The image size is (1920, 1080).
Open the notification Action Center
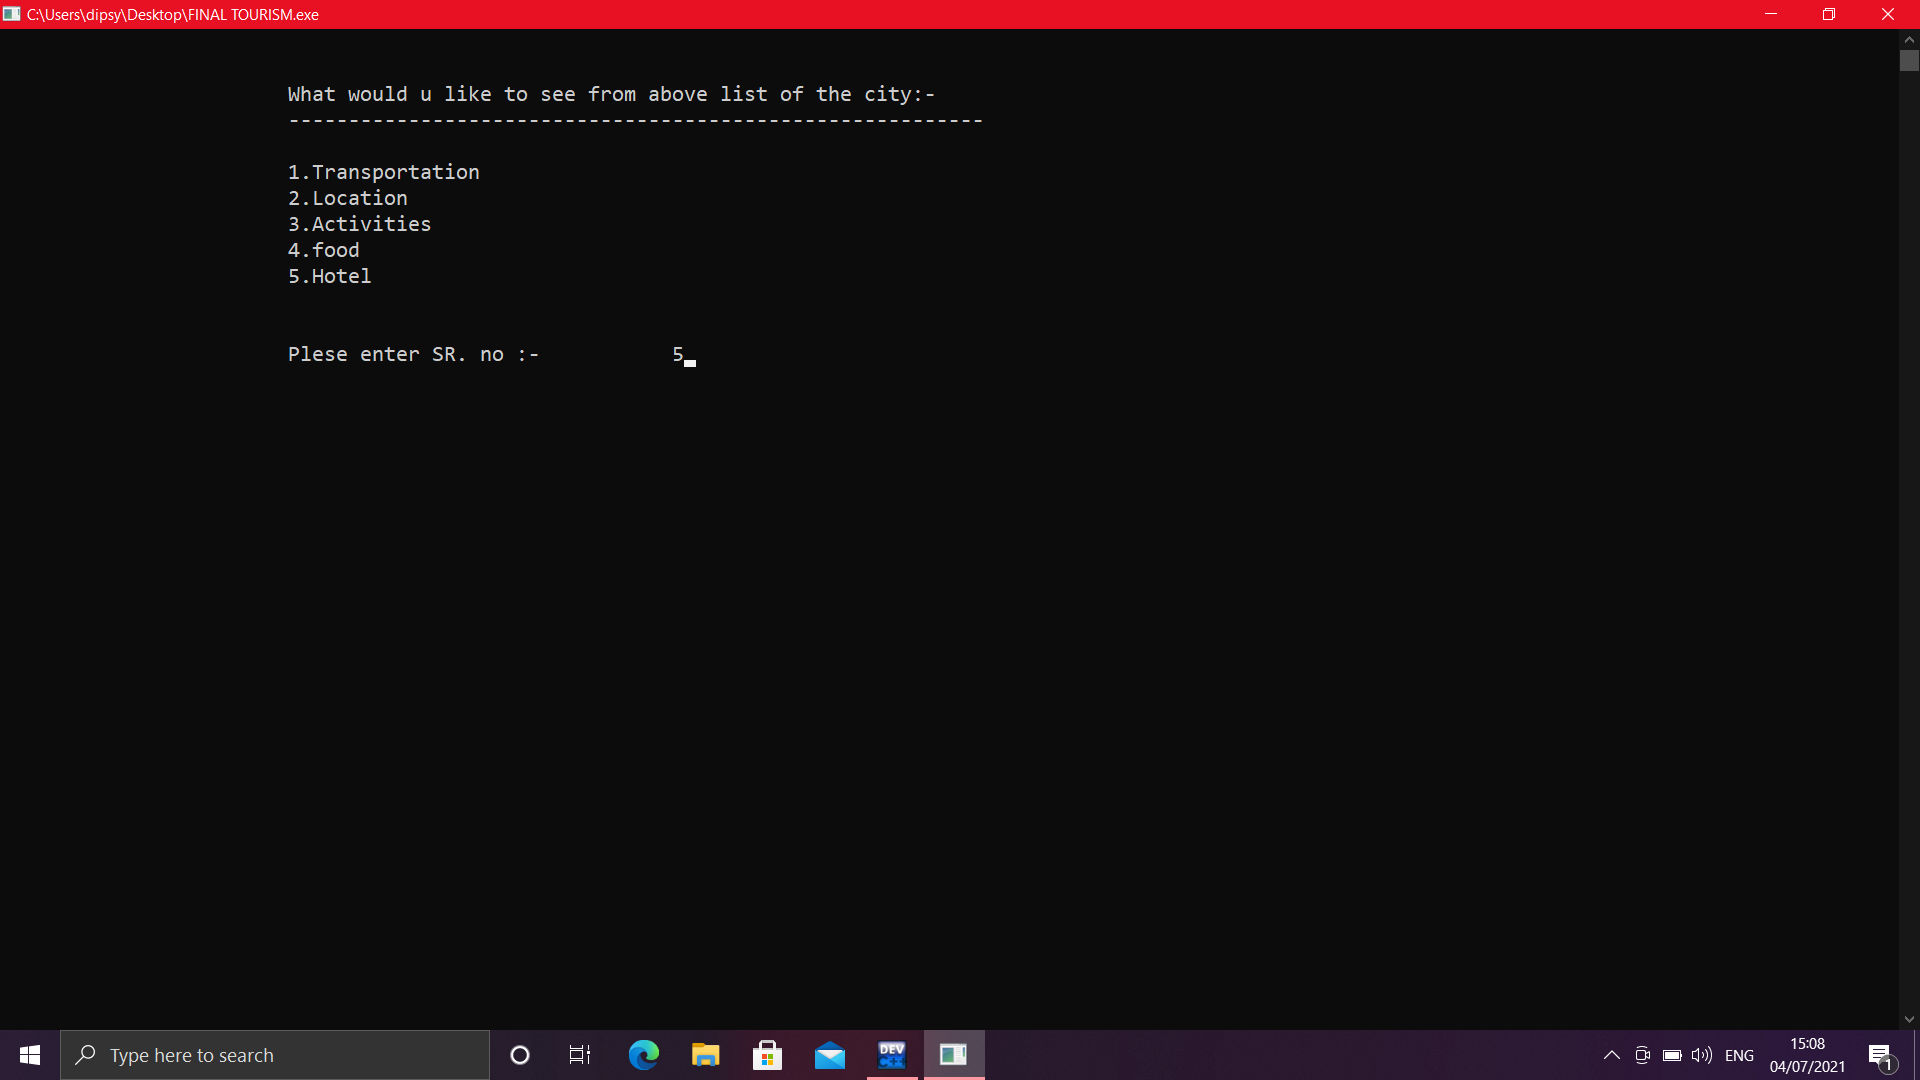click(x=1880, y=1055)
